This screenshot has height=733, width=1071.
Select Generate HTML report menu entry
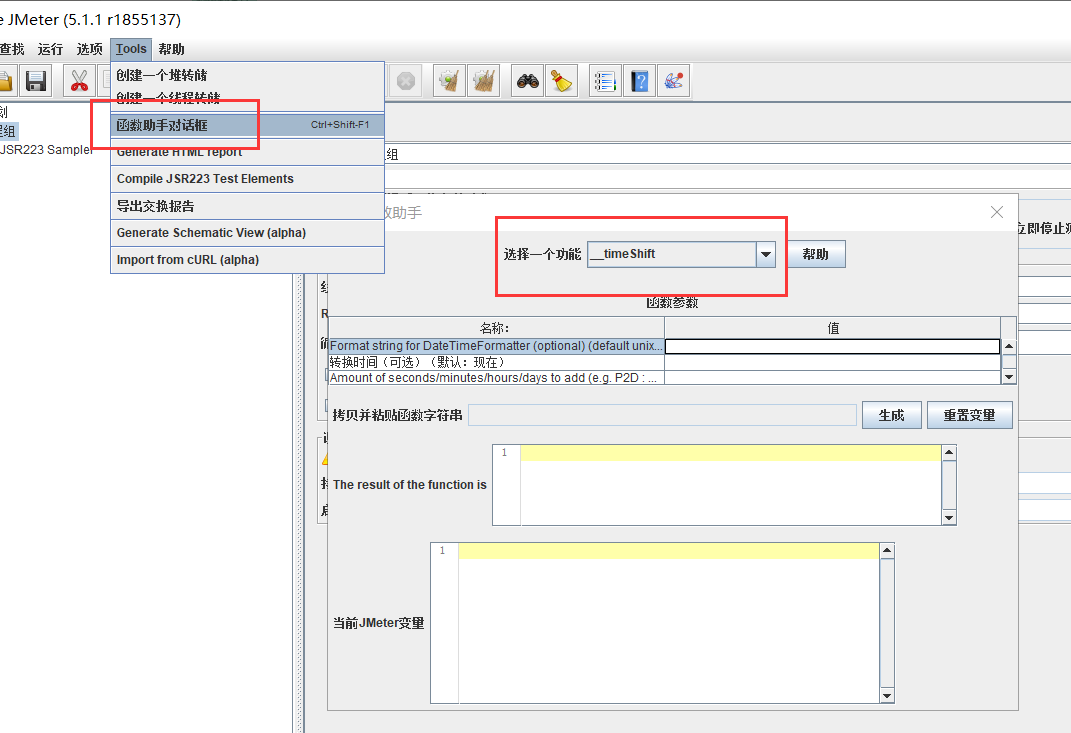pos(180,152)
